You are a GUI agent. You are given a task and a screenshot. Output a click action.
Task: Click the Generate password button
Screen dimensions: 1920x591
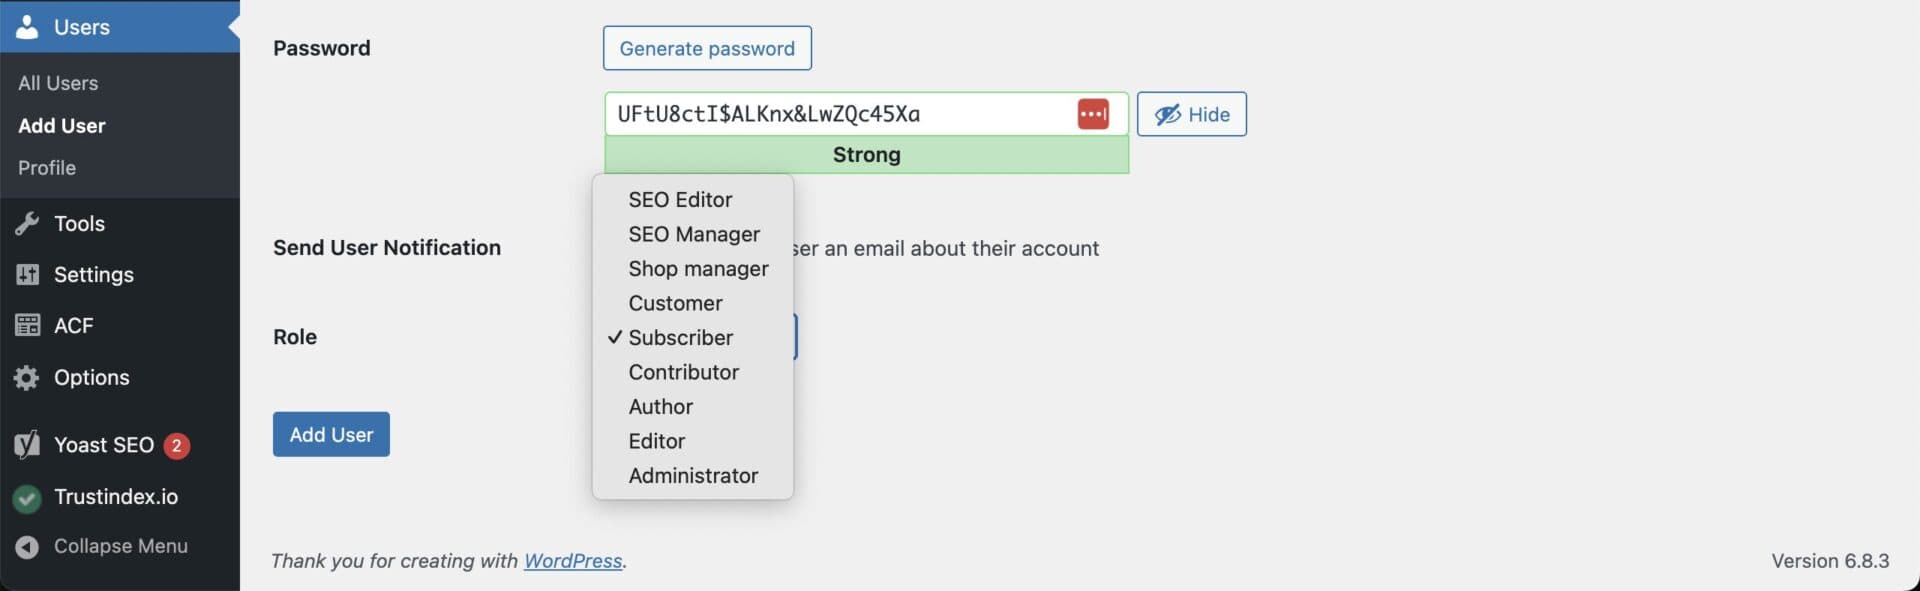click(x=707, y=47)
